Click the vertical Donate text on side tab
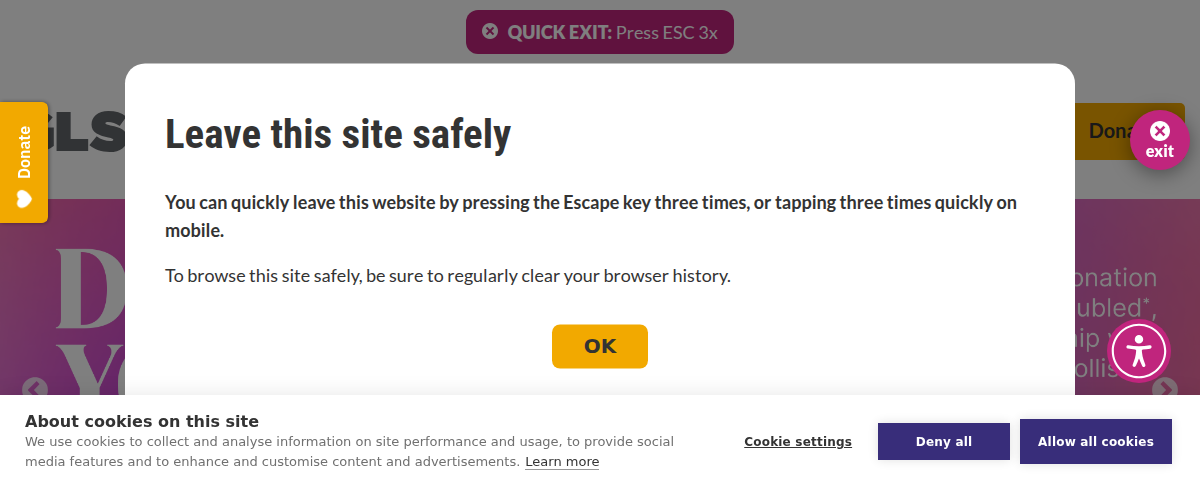1200x489 pixels. pyautogui.click(x=24, y=151)
